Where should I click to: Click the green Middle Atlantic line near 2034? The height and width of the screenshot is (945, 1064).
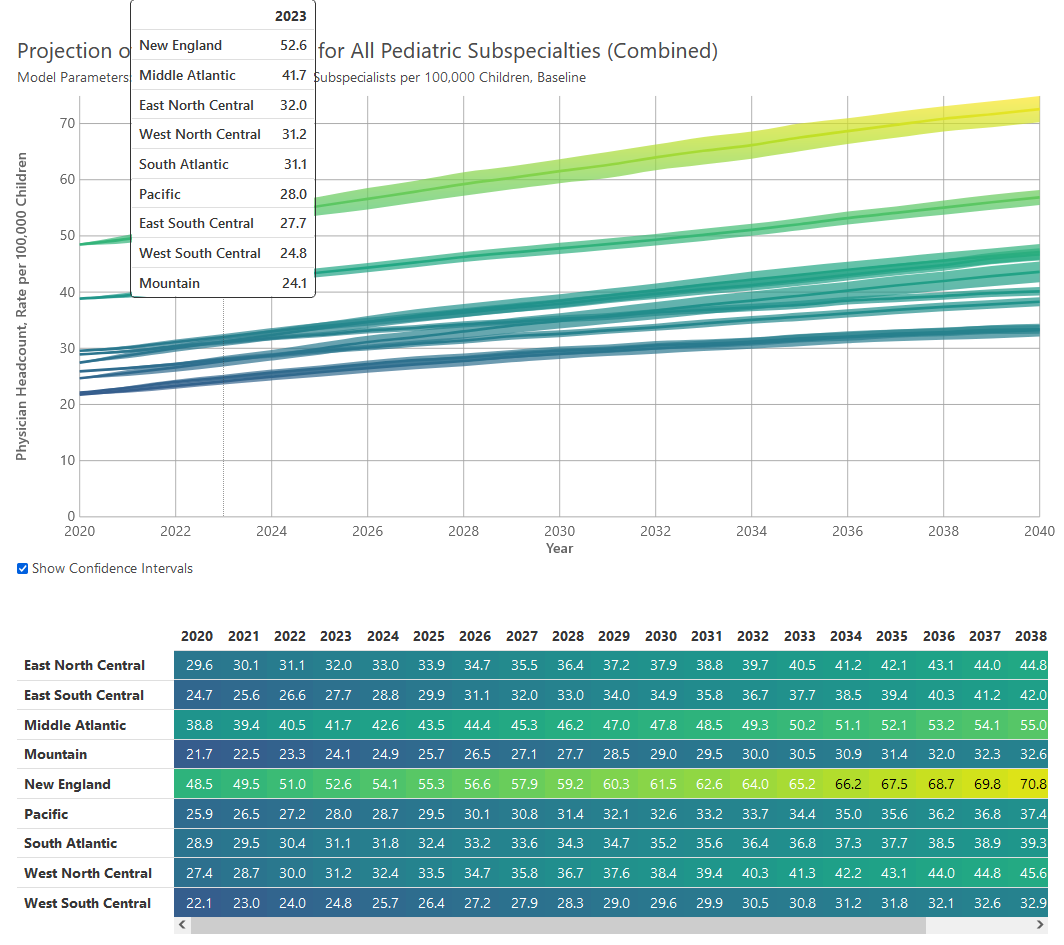click(751, 229)
